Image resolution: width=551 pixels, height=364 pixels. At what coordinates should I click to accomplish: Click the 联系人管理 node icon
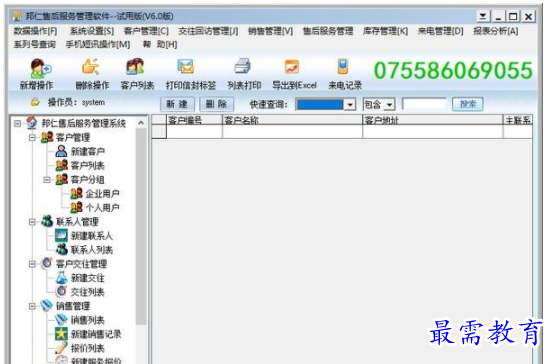pyautogui.click(x=47, y=221)
